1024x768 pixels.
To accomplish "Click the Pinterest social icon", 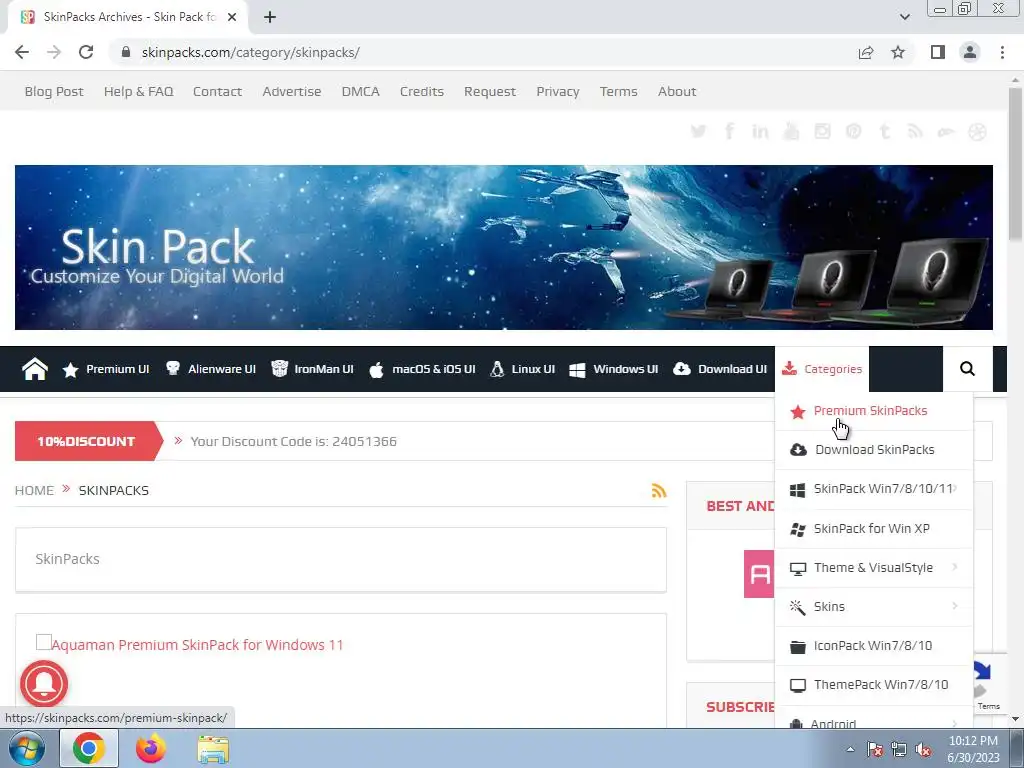I will pos(853,131).
